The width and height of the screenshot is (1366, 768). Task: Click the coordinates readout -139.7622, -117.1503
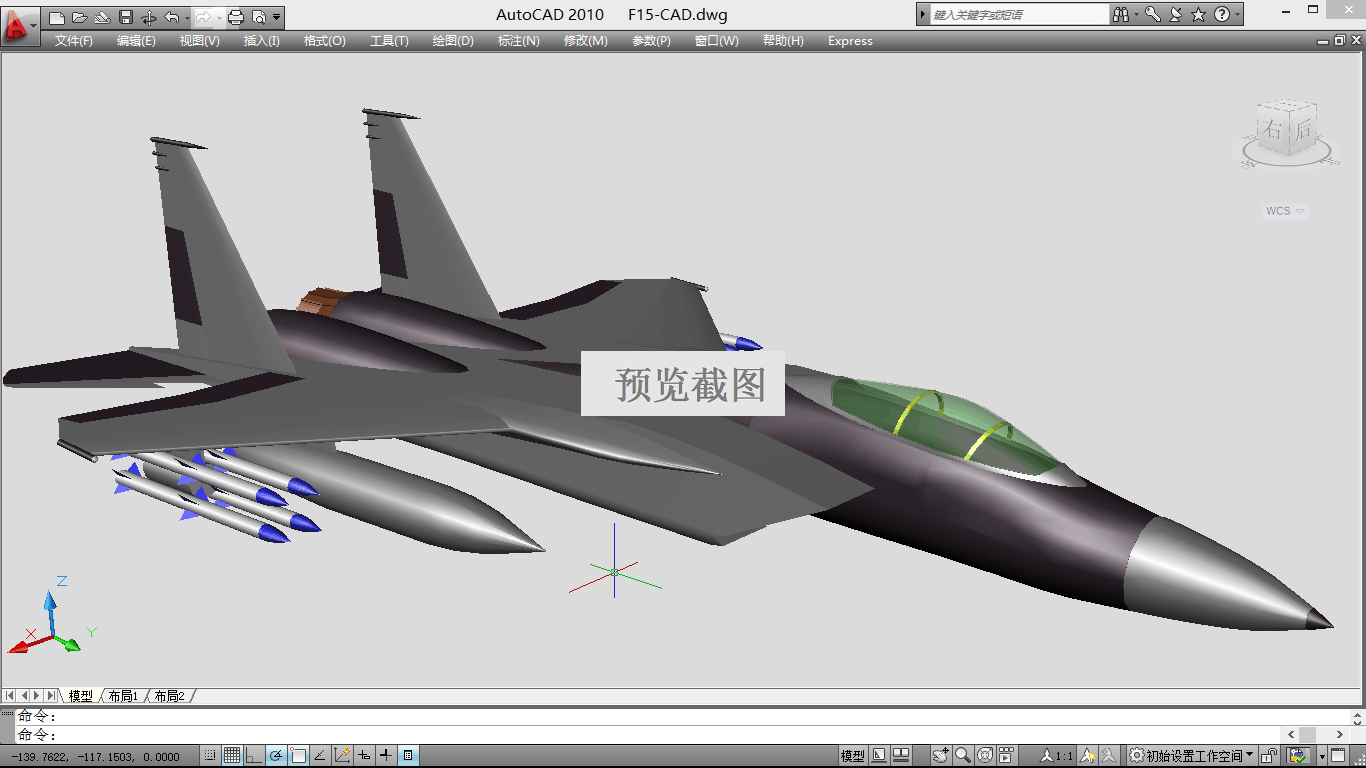pyautogui.click(x=95, y=757)
